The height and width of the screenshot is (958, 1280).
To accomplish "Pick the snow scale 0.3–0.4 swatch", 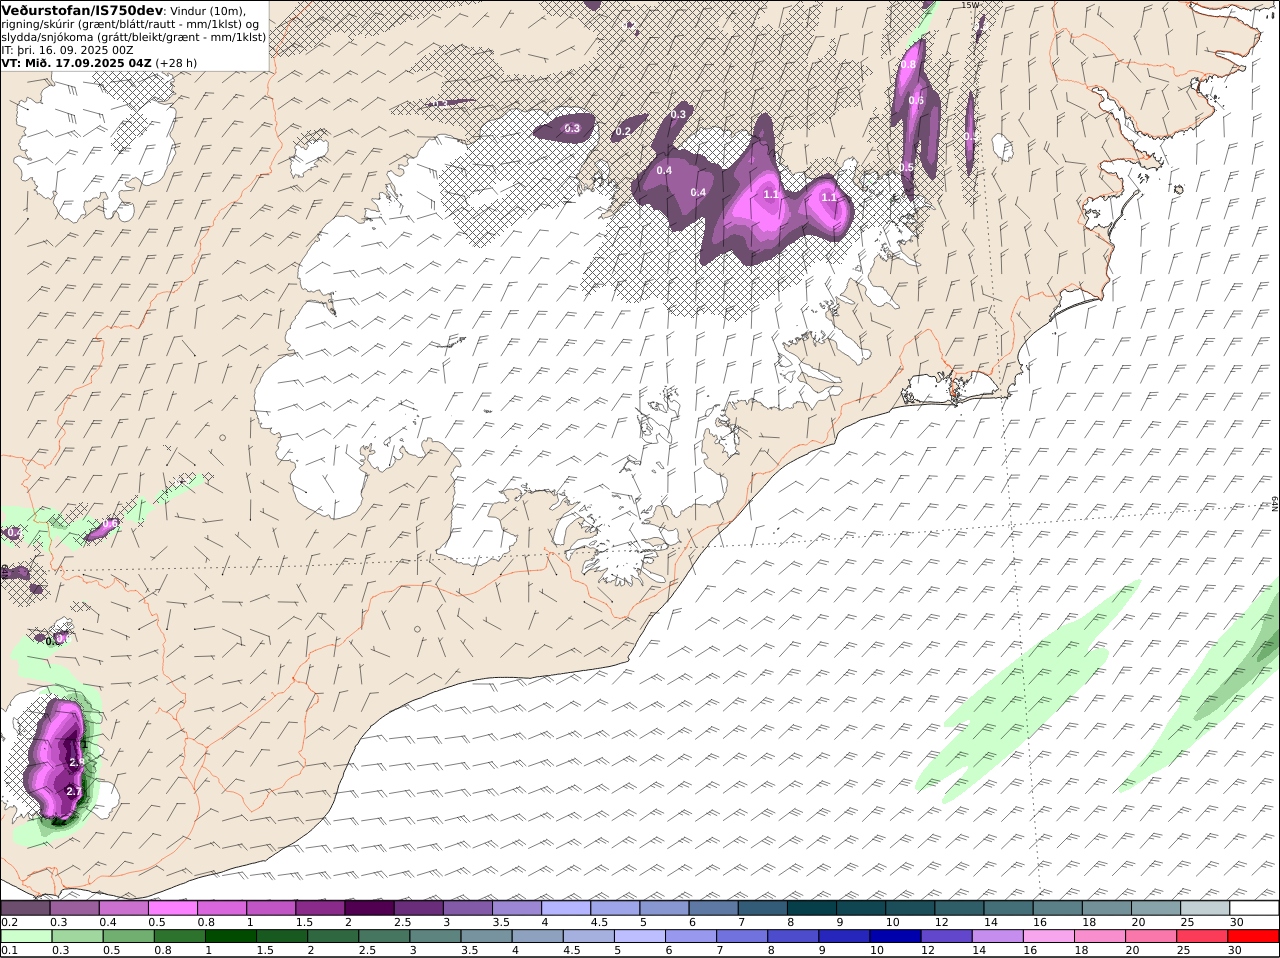I will [74, 907].
